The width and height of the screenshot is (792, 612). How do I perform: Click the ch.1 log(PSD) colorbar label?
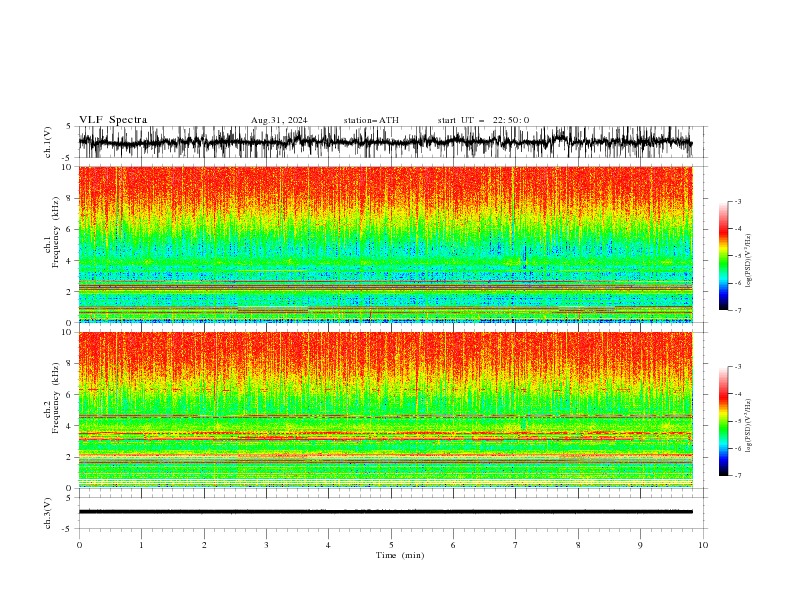(x=748, y=261)
